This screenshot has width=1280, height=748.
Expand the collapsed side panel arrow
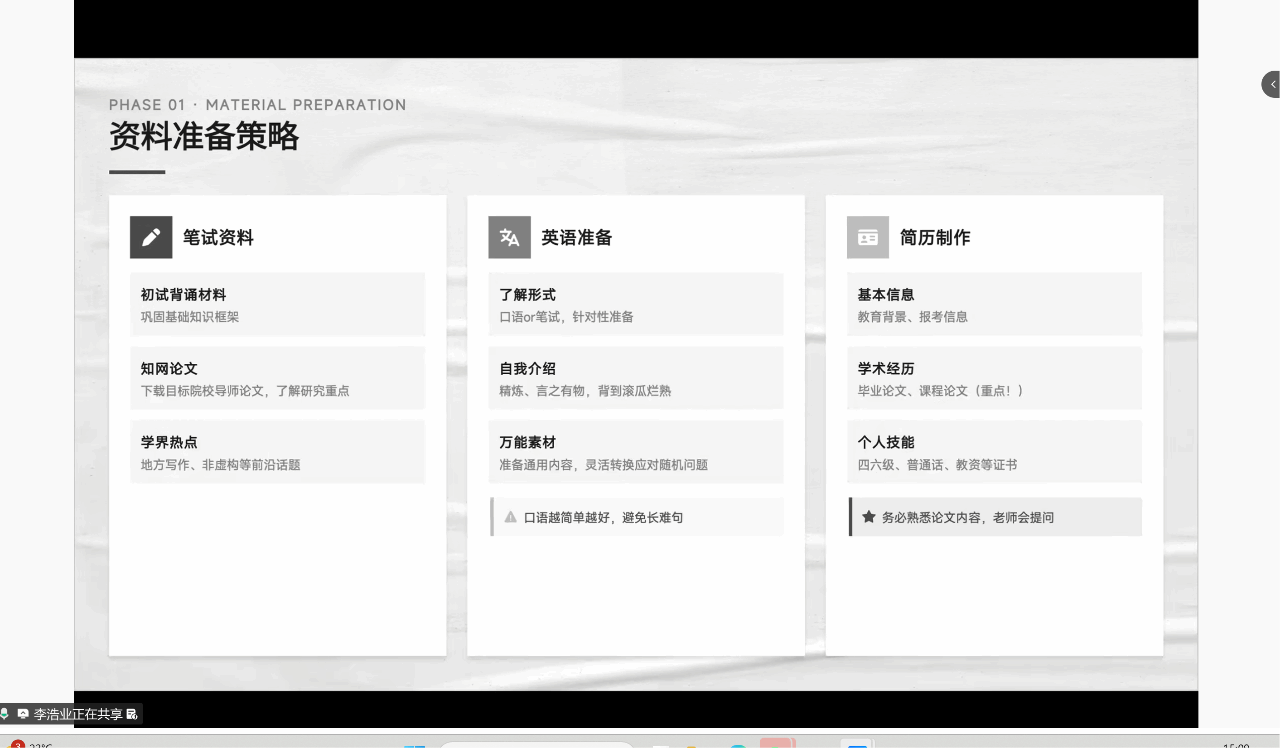tap(1271, 84)
